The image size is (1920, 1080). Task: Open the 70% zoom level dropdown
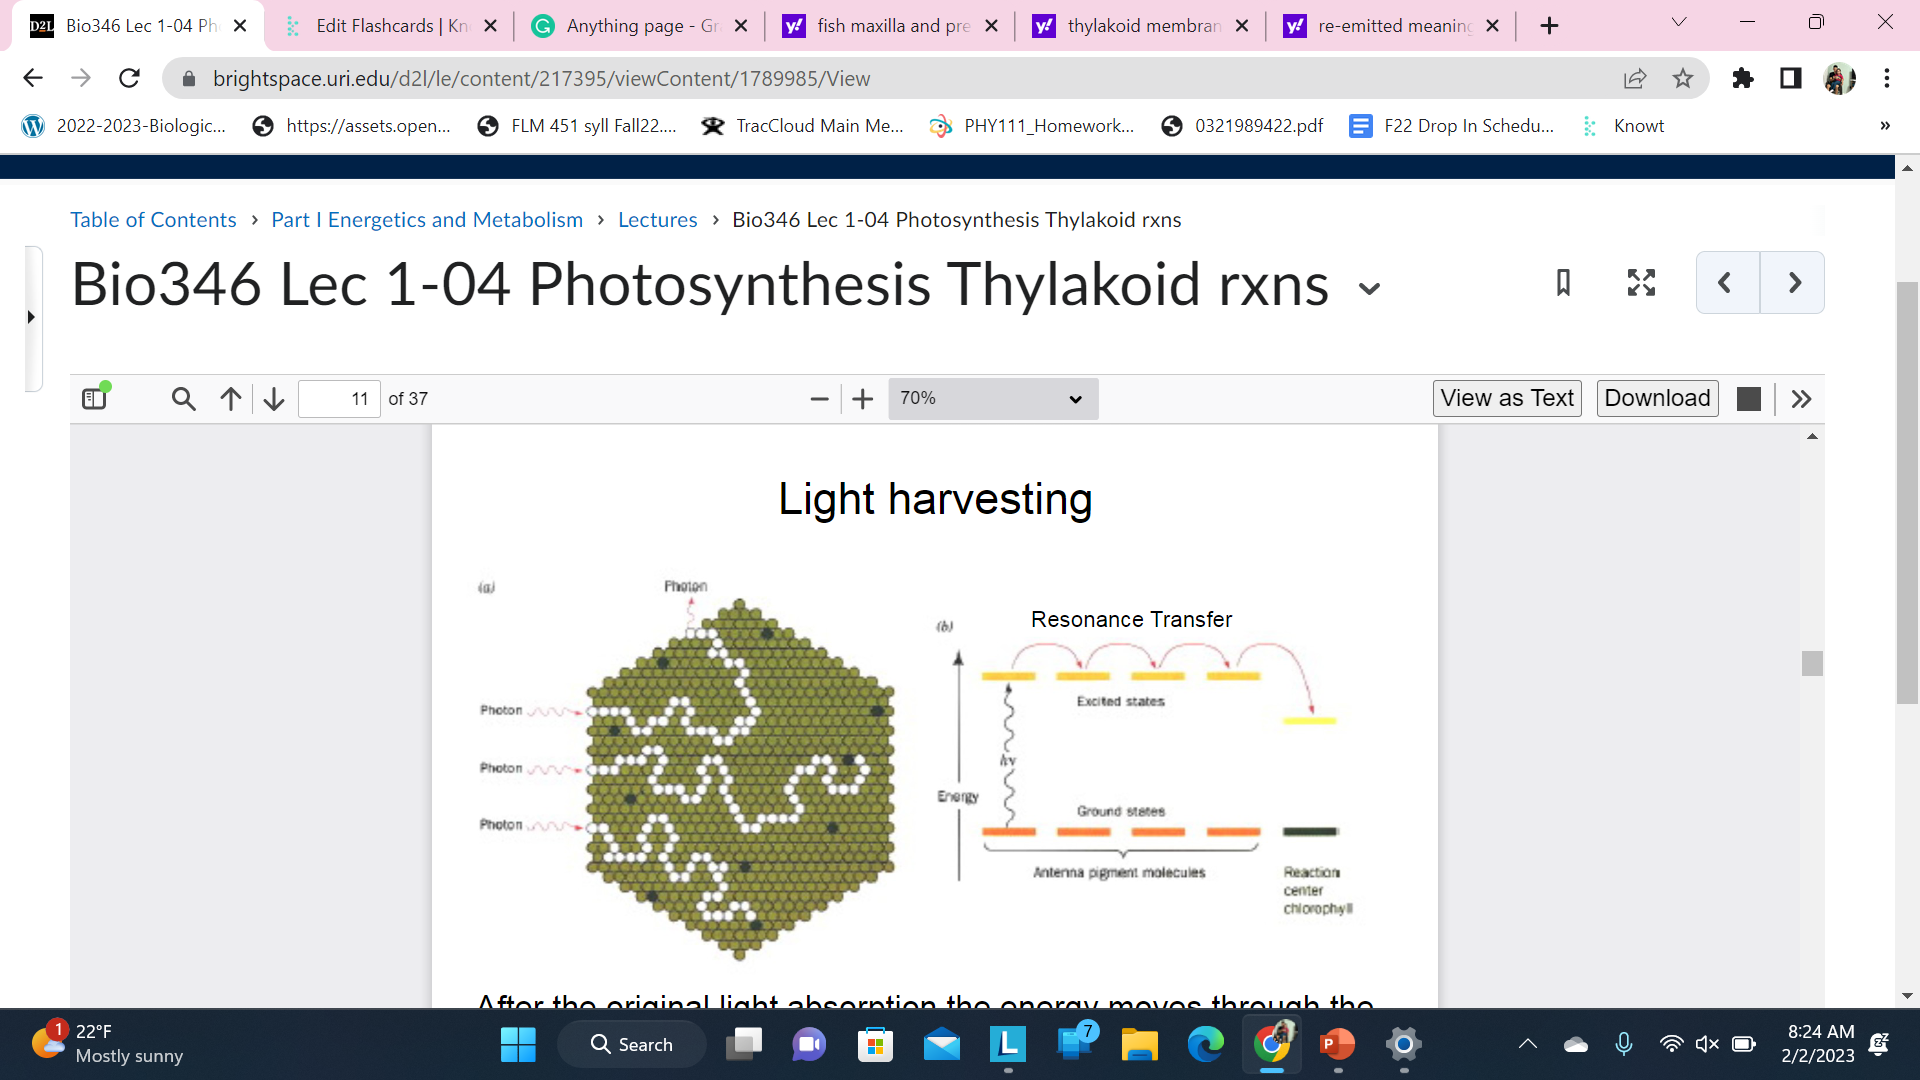[x=993, y=398]
